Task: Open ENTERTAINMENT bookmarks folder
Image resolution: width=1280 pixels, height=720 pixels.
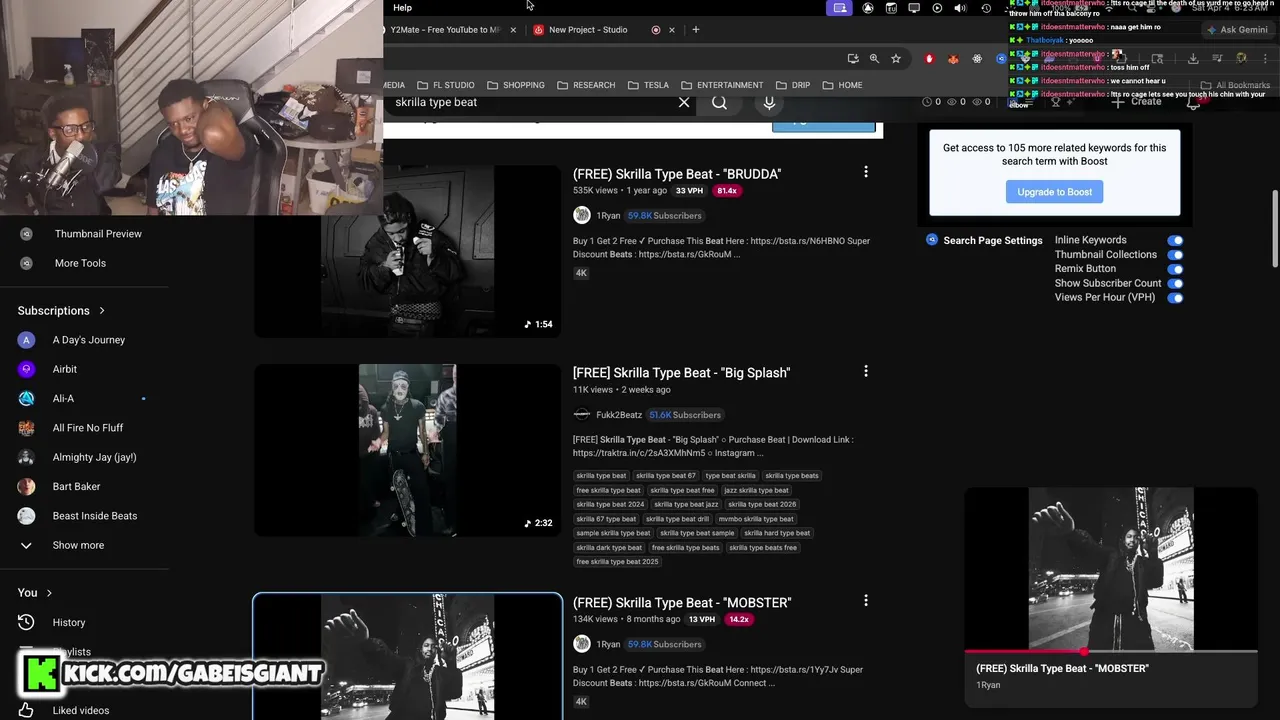Action: pyautogui.click(x=722, y=85)
